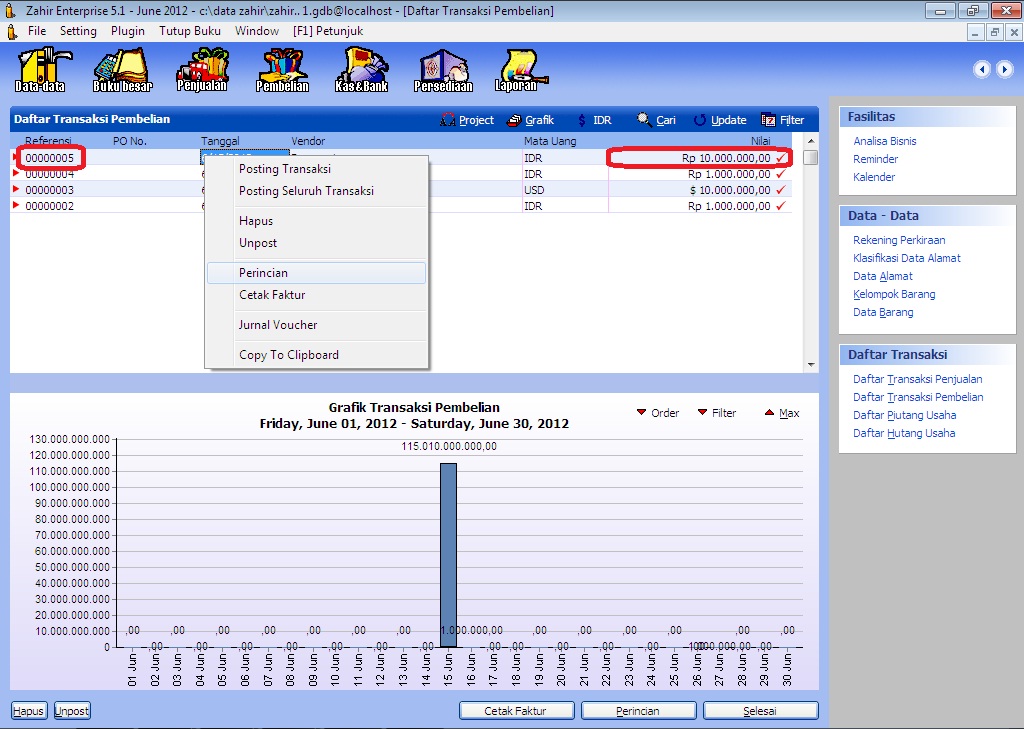Viewport: 1024px width, 729px height.
Task: Open the Pembelian module icon
Action: (282, 70)
